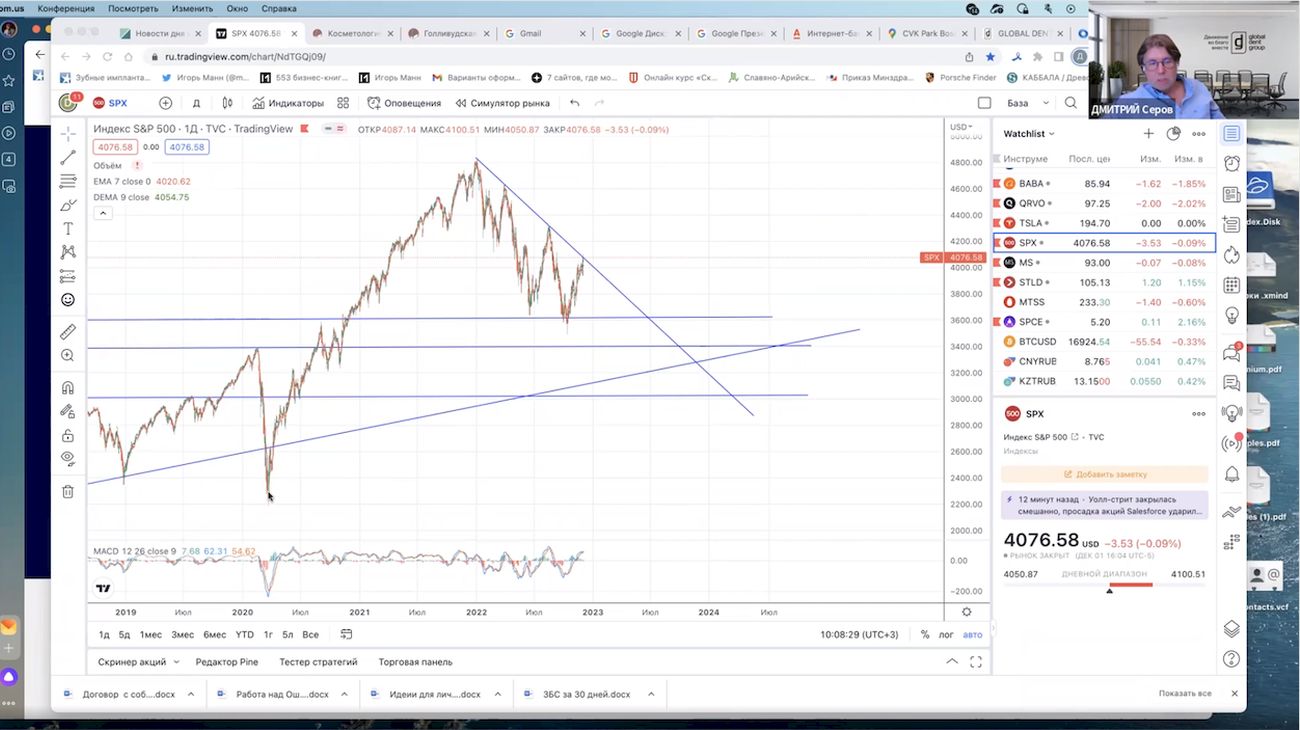Open the chart patterns tool
The image size is (1300, 730).
tap(68, 252)
